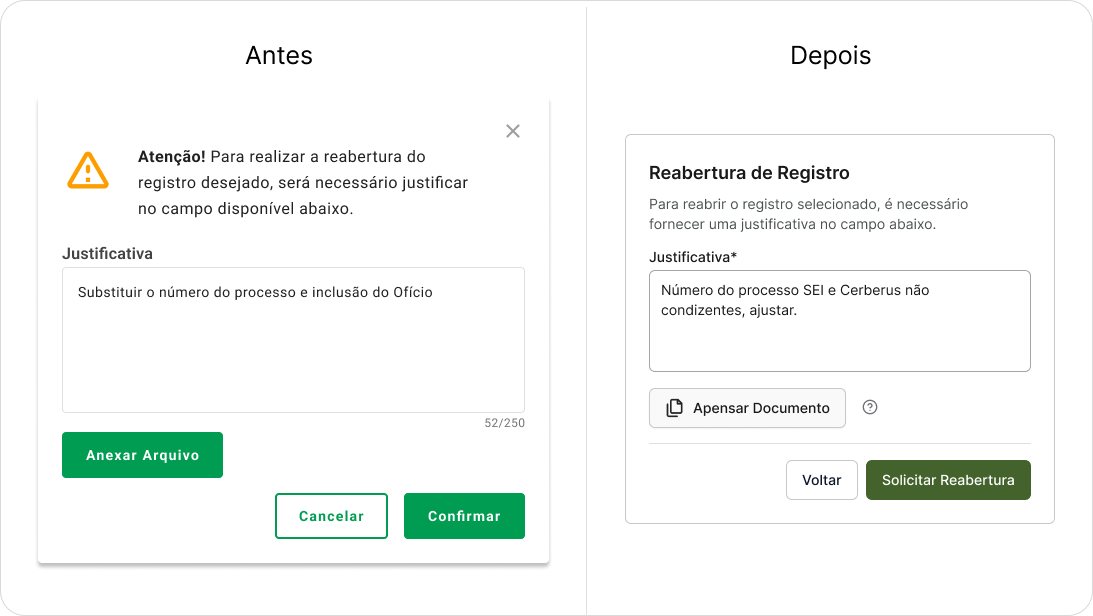Click the 52/250 character counter
Image resolution: width=1093 pixels, height=616 pixels.
[x=504, y=423]
